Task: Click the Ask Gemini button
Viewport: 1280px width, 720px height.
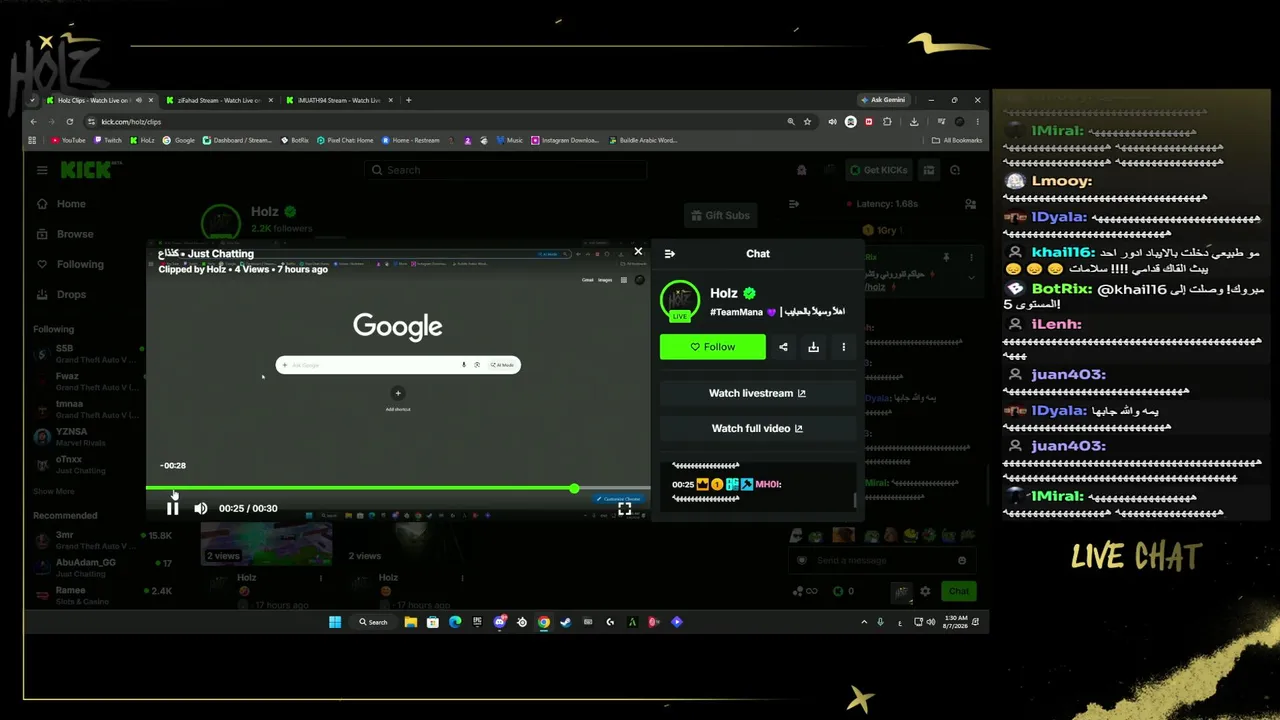Action: click(x=882, y=100)
